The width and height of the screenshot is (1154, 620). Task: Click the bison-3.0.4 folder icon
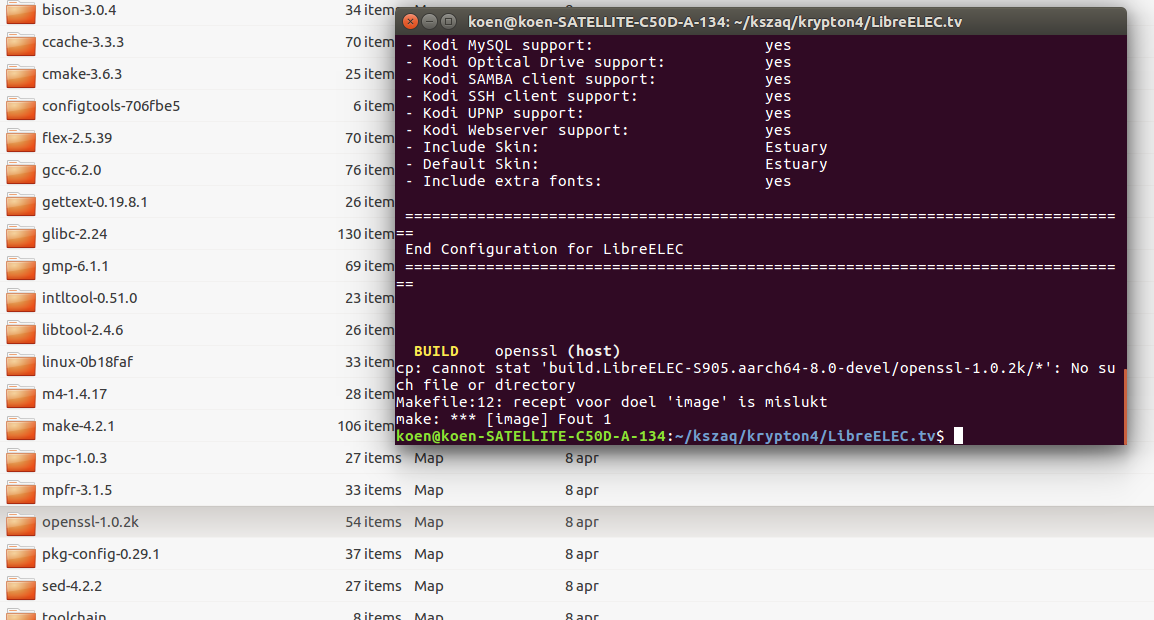pos(20,11)
